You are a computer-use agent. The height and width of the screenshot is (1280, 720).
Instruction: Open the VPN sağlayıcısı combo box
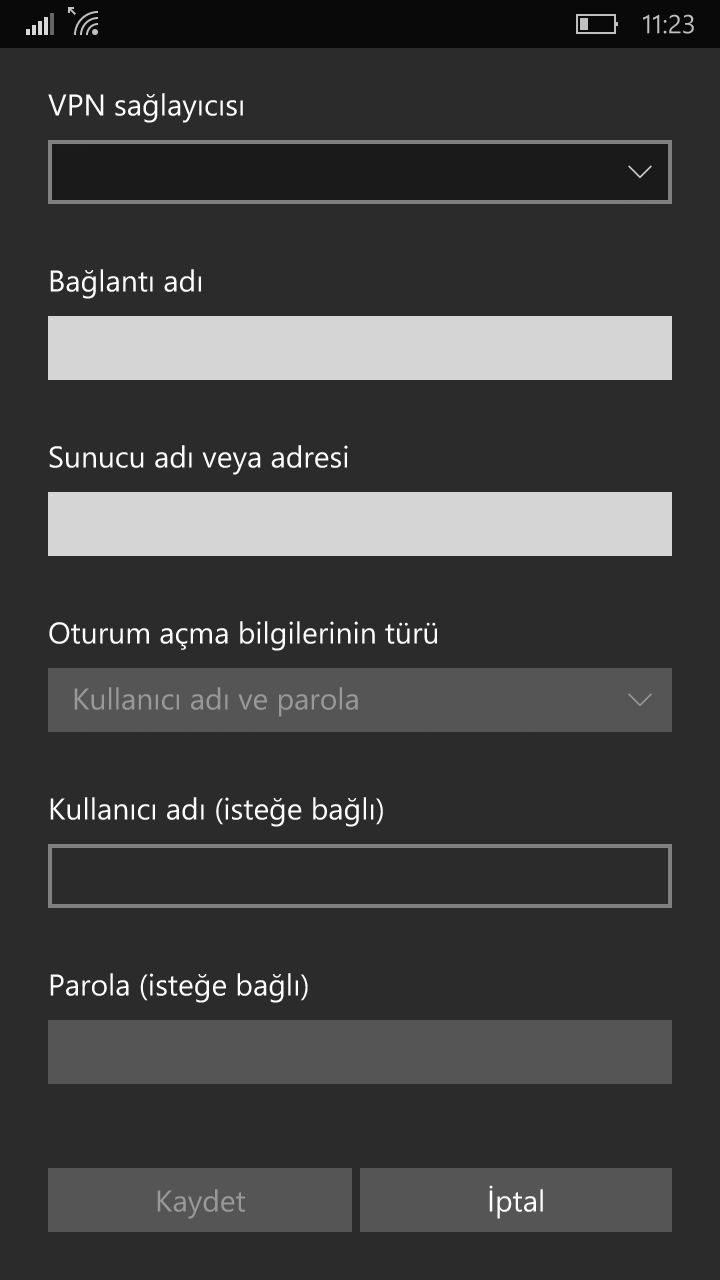tap(360, 172)
